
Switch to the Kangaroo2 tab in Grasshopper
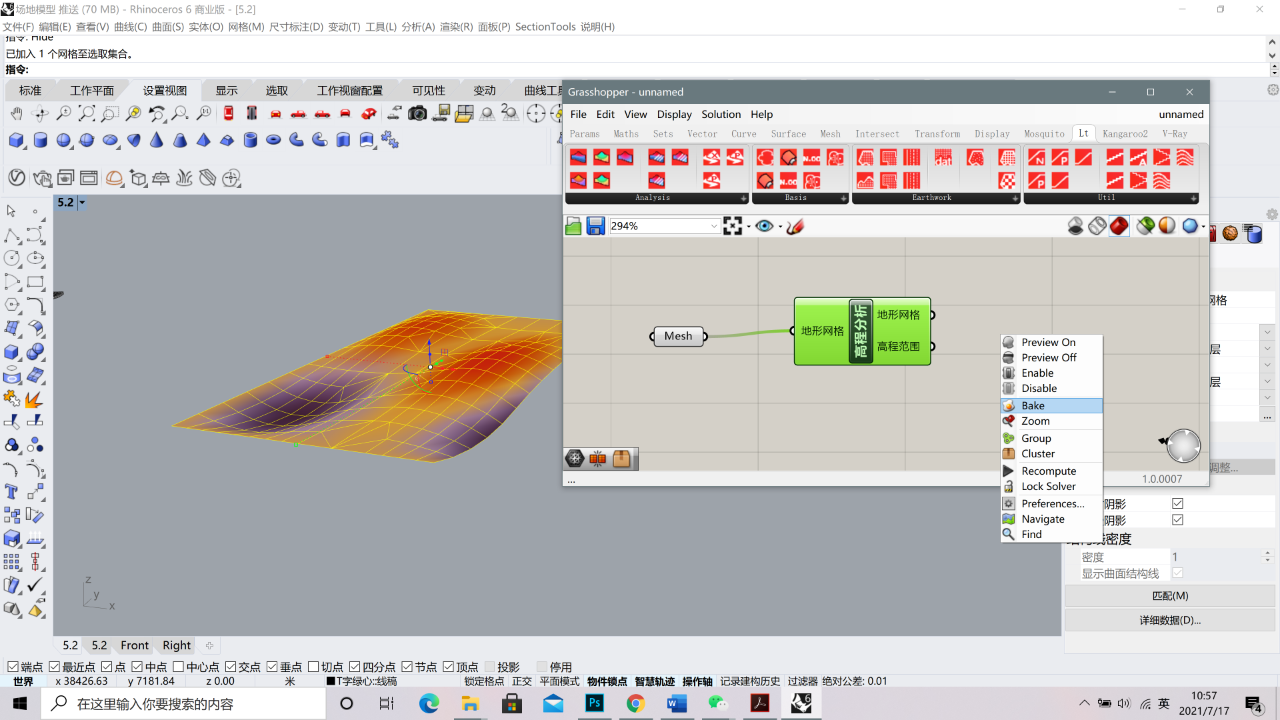click(1125, 133)
